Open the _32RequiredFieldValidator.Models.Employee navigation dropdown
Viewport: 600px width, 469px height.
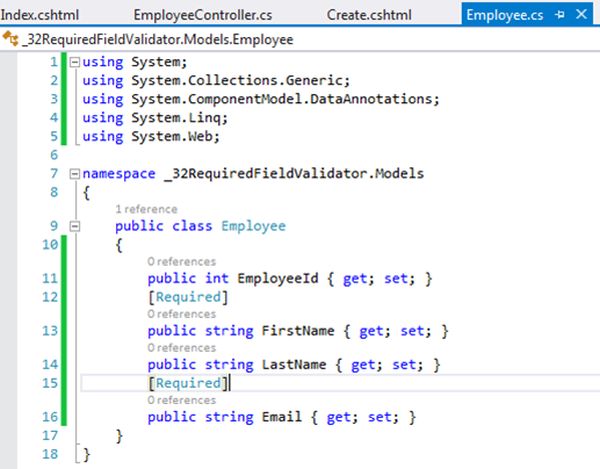(x=158, y=39)
